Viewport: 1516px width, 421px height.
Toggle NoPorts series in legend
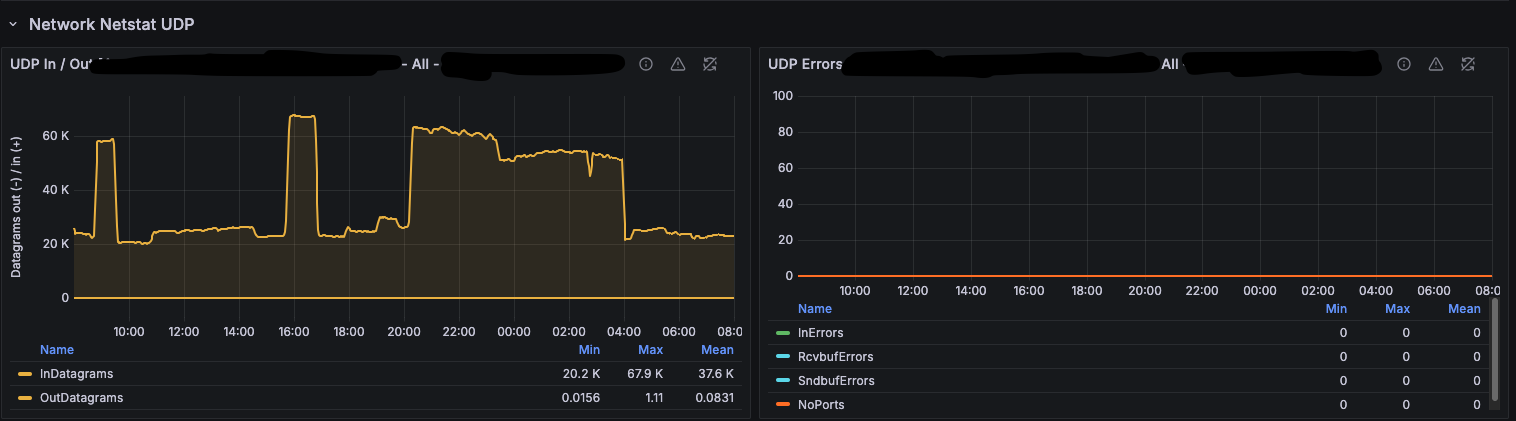coord(821,405)
